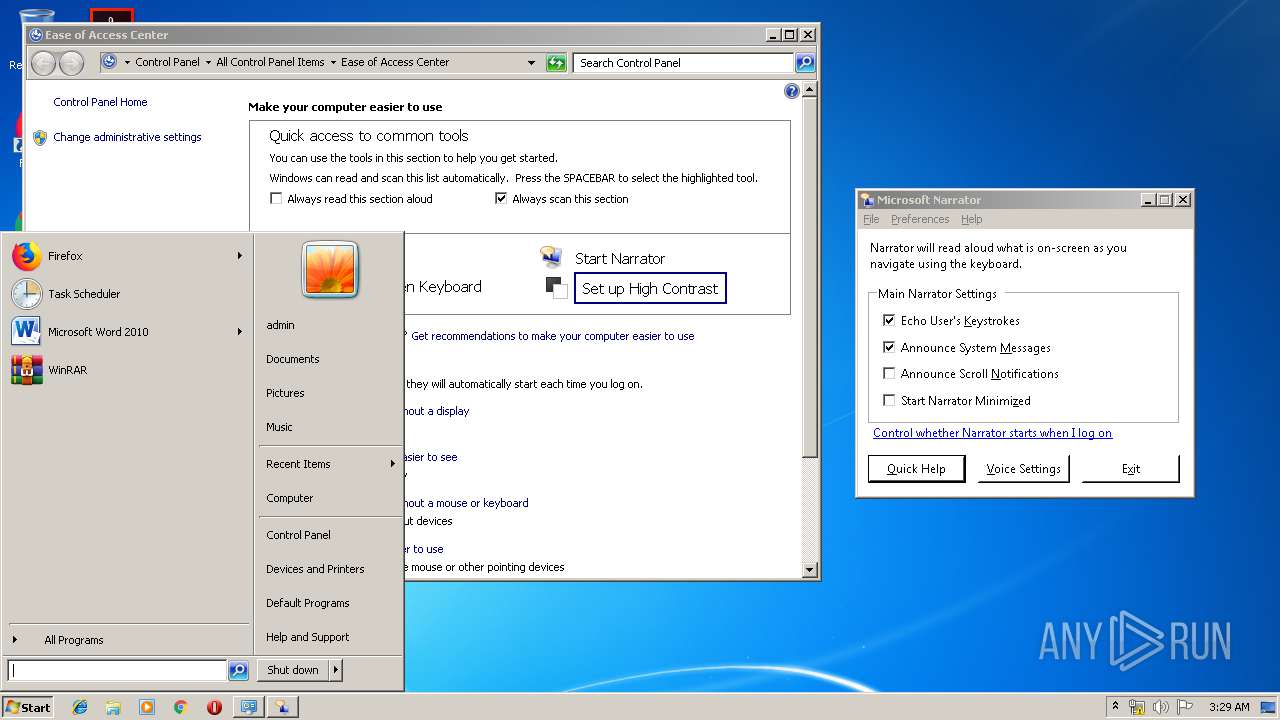
Task: Launch Task Scheduler from Start menu
Action: click(x=126, y=294)
